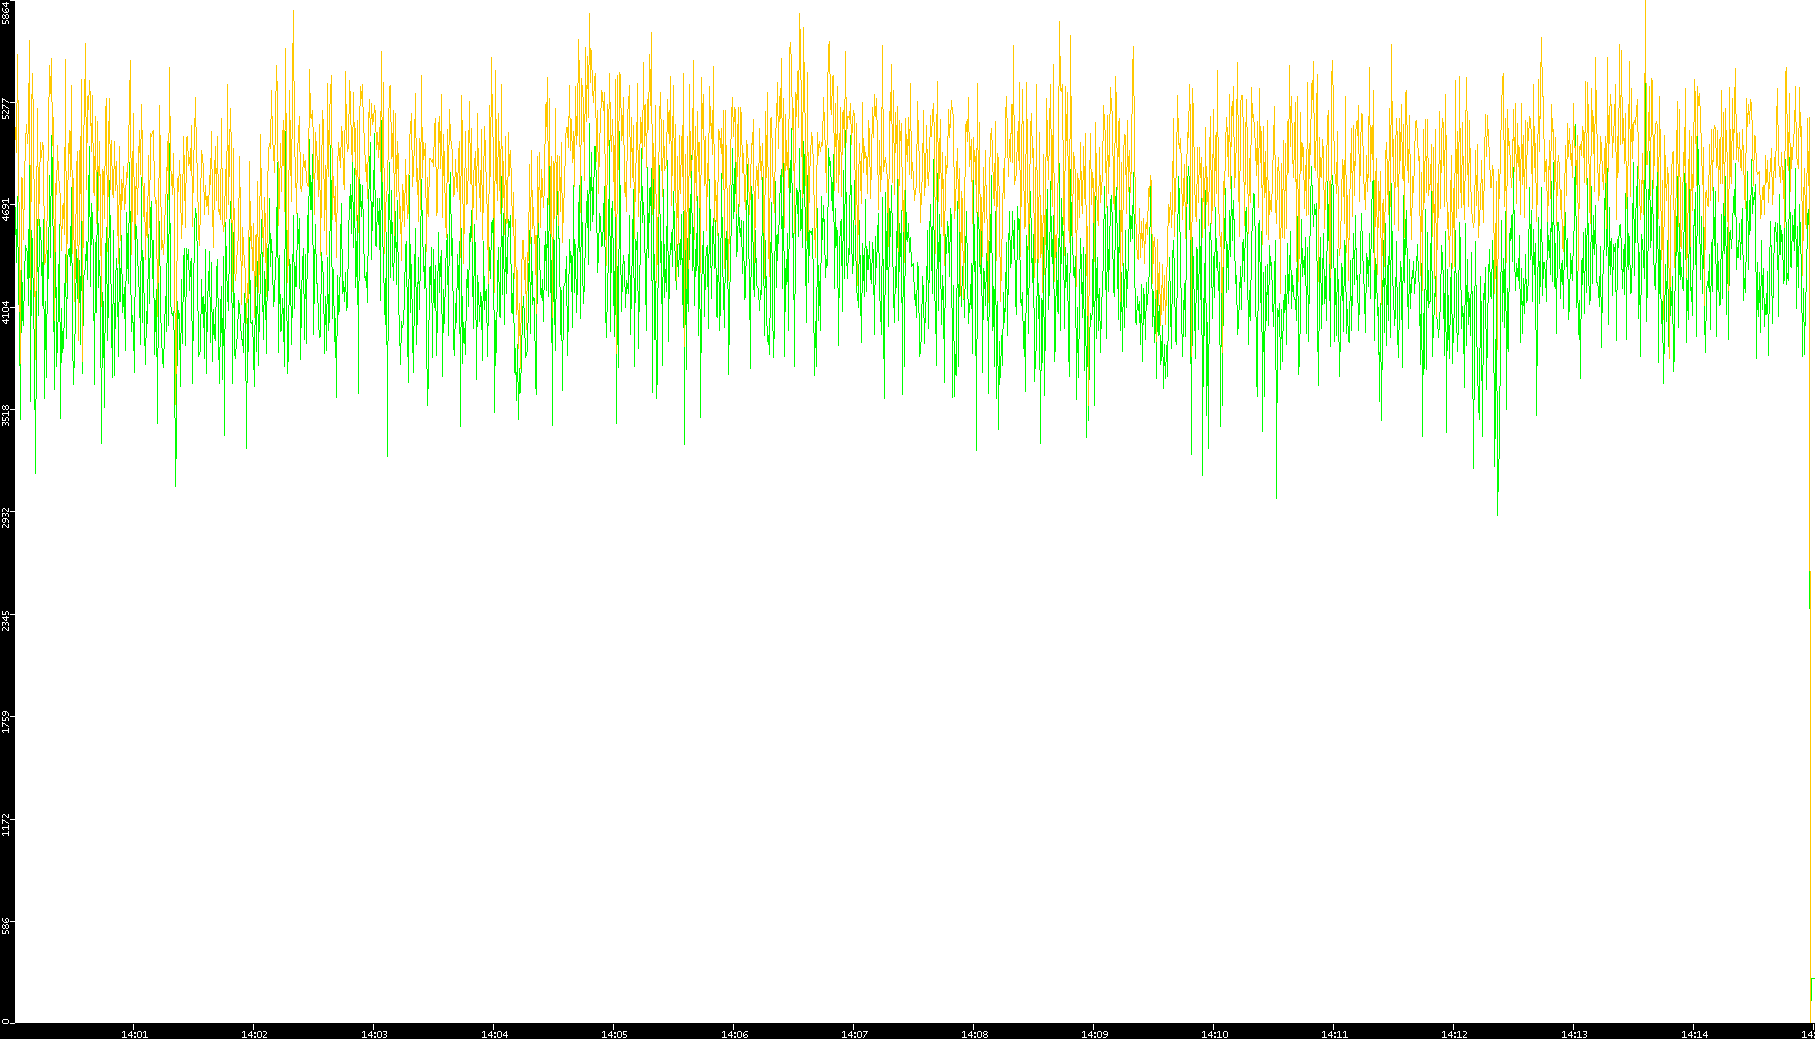Screen dimensions: 1815x1039
Task: Click the 14:03 label on the time axis
Action: tap(374, 1034)
